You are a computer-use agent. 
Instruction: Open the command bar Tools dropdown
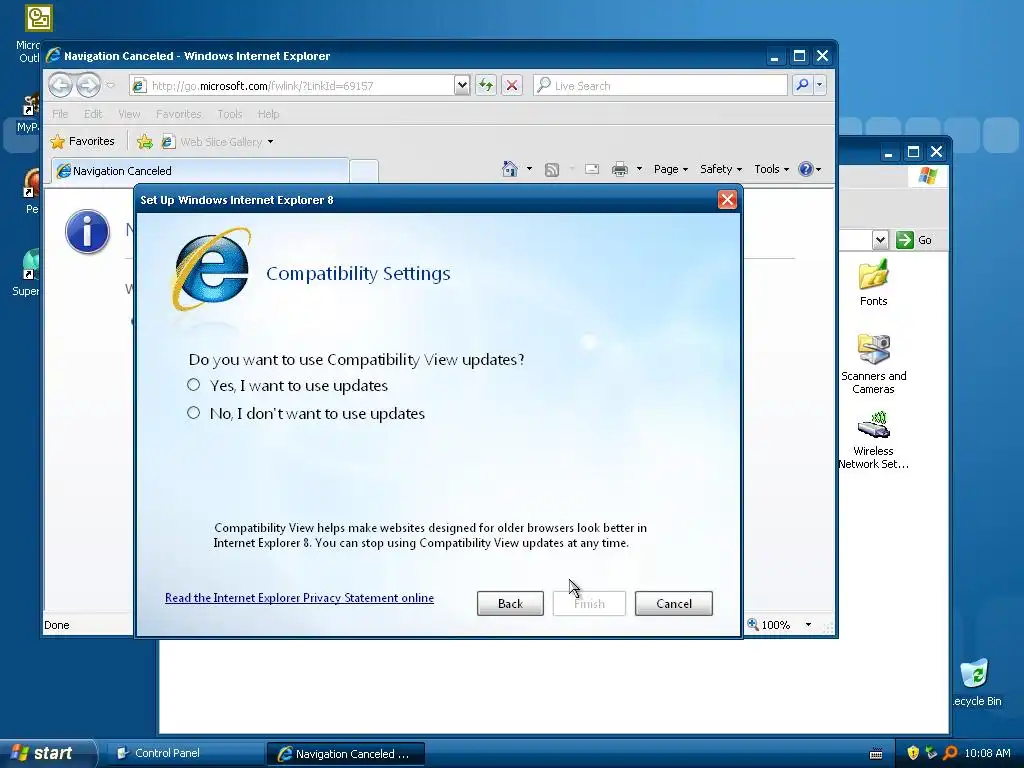(x=771, y=169)
